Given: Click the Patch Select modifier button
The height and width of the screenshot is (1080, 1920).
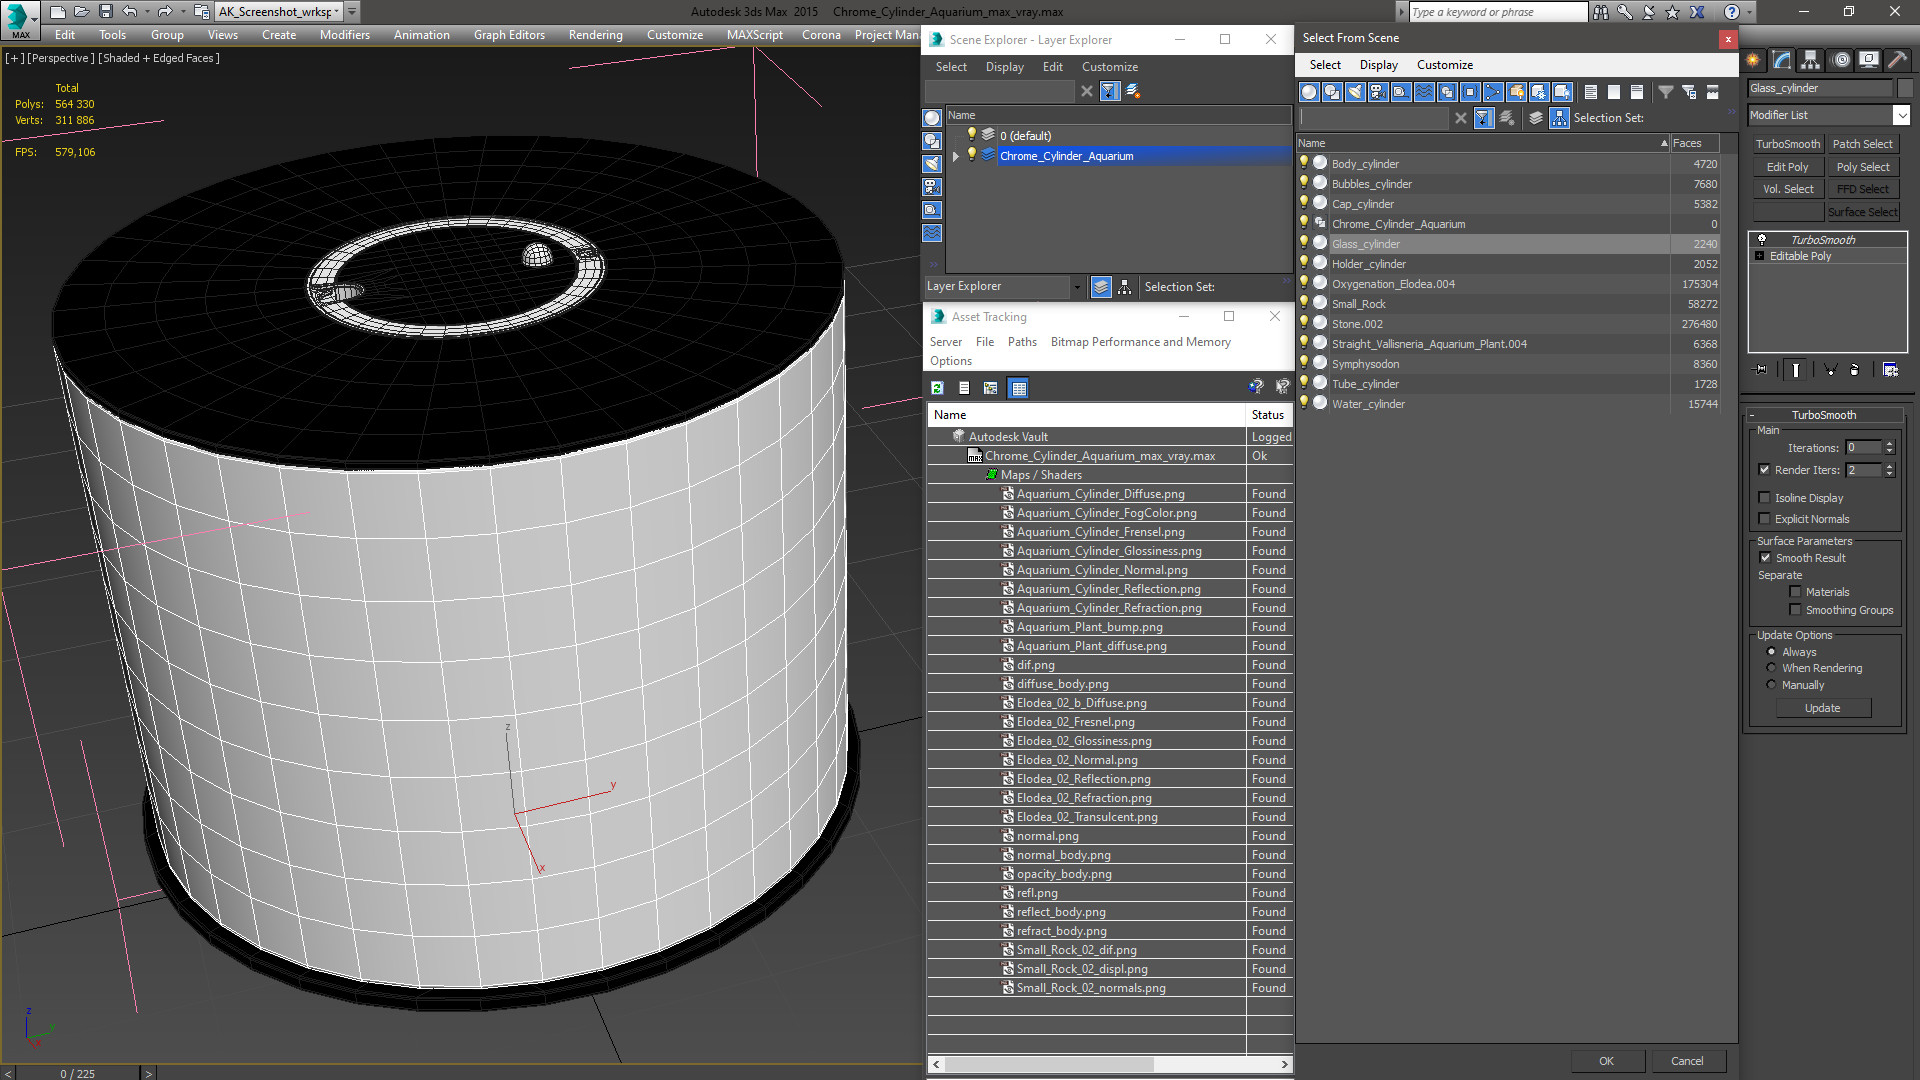Looking at the screenshot, I should point(1862,144).
